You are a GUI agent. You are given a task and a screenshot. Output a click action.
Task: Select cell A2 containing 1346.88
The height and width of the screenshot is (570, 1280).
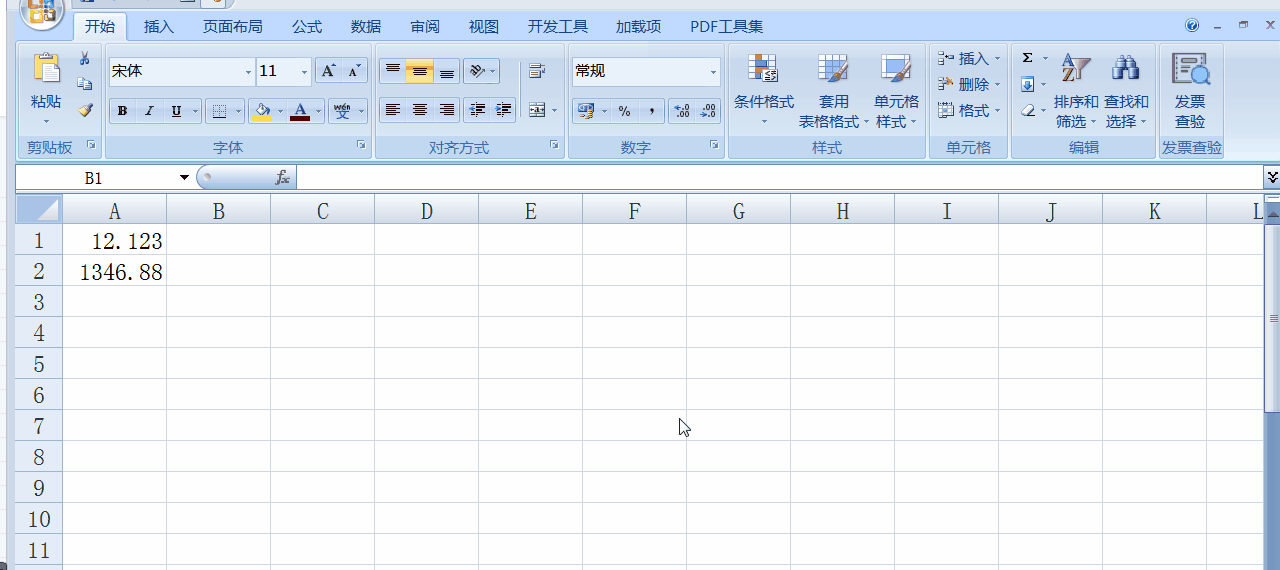click(114, 272)
